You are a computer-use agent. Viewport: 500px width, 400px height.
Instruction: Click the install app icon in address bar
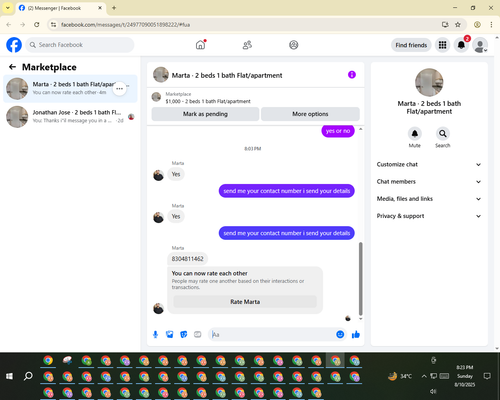click(445, 25)
